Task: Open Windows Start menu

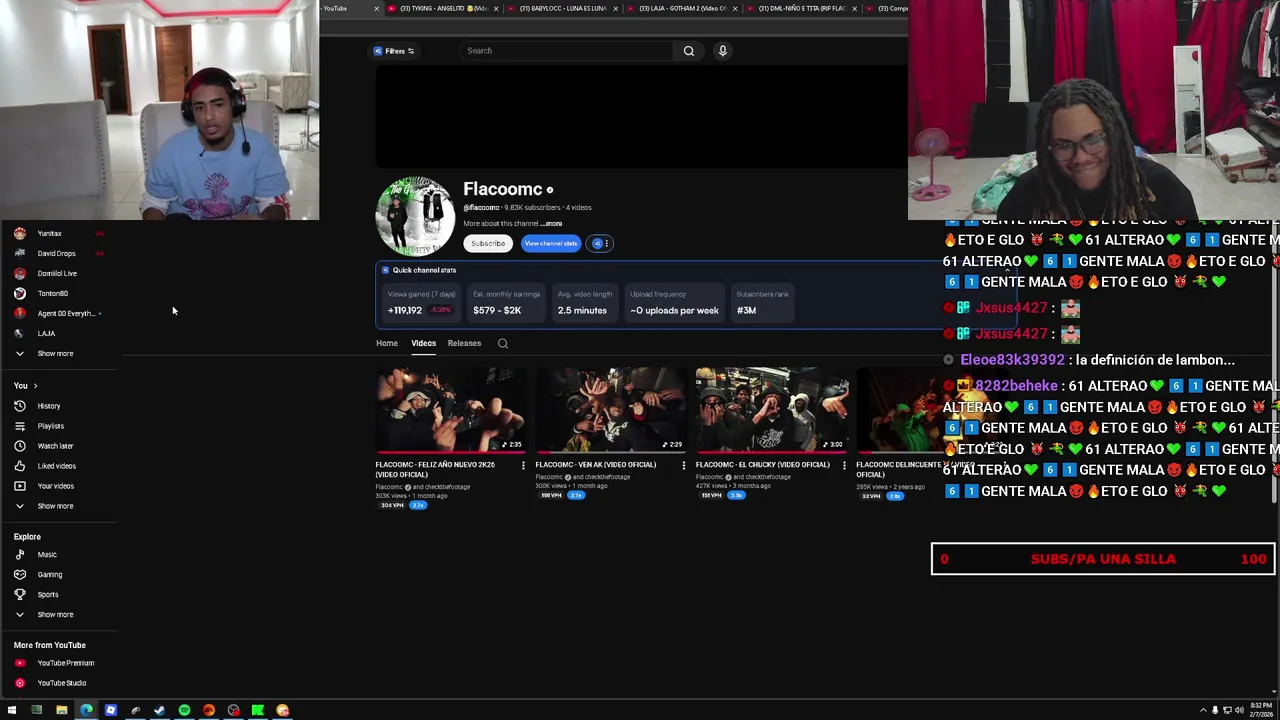Action: (12, 710)
